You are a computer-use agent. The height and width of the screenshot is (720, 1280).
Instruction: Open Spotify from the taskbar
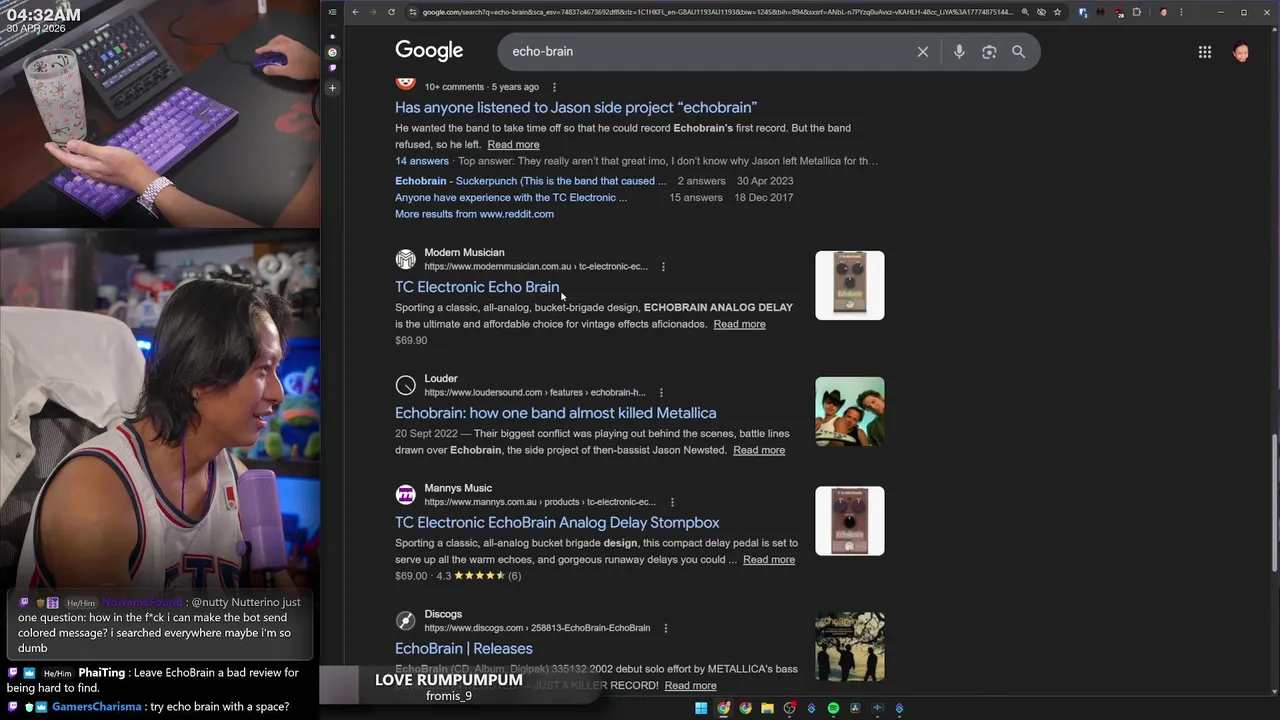coord(833,708)
